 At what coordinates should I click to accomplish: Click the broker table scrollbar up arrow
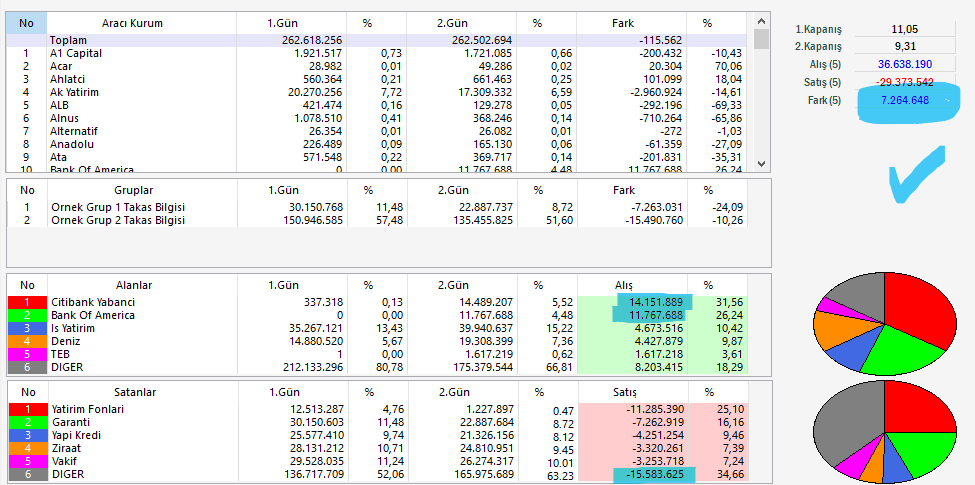coord(761,21)
